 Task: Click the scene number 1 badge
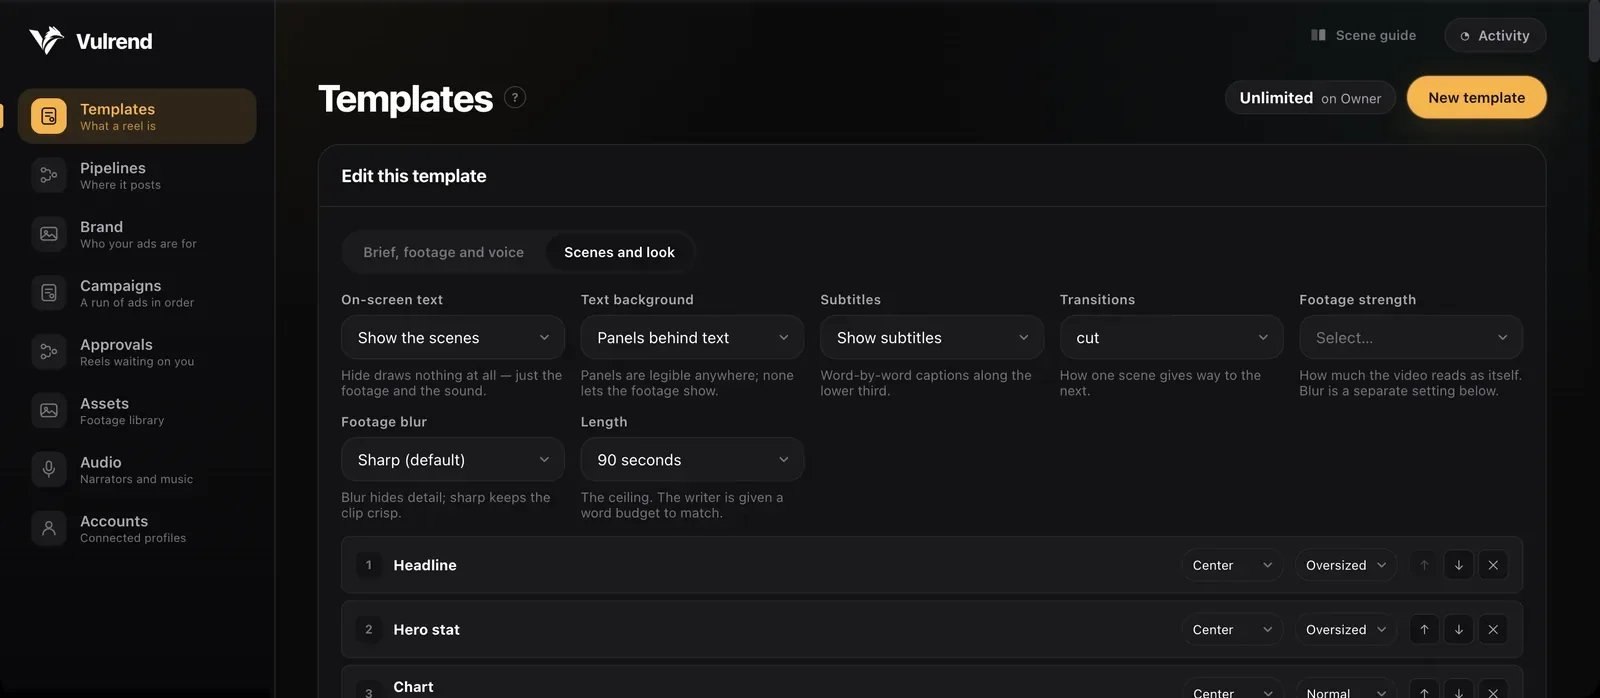[x=369, y=565]
